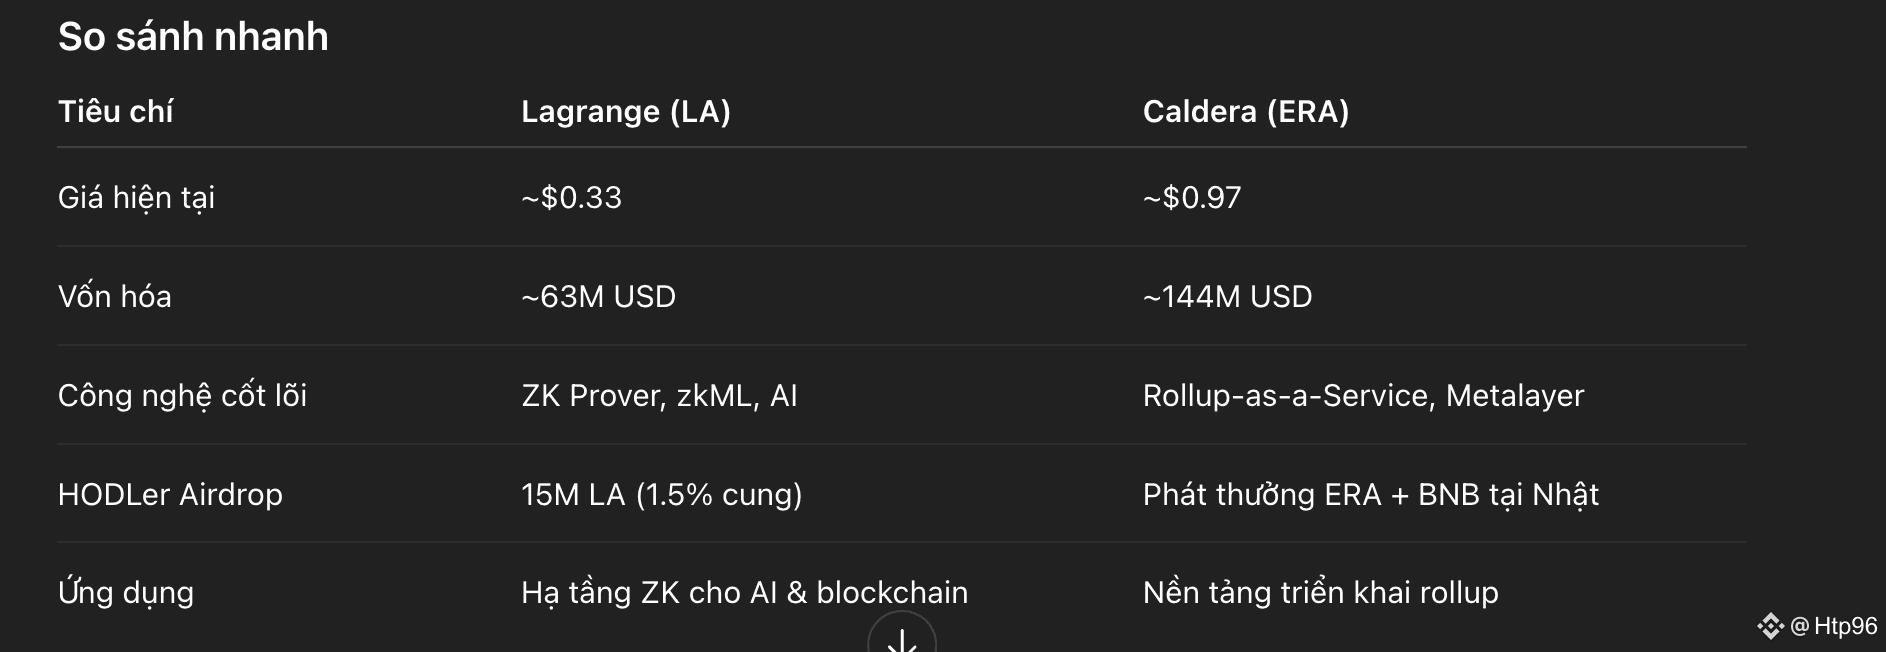
Task: Select the 'HODLer Airdrop' row label
Action: [x=170, y=495]
